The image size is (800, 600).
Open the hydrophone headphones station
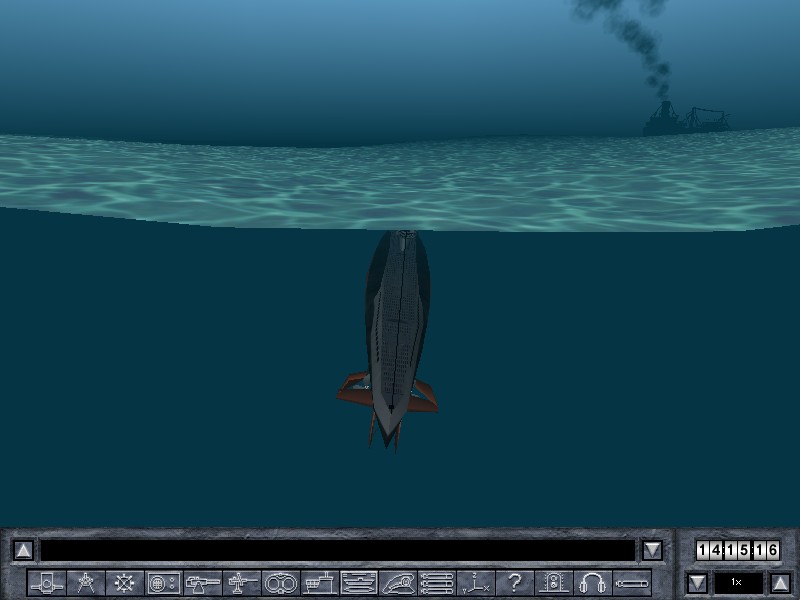593,583
